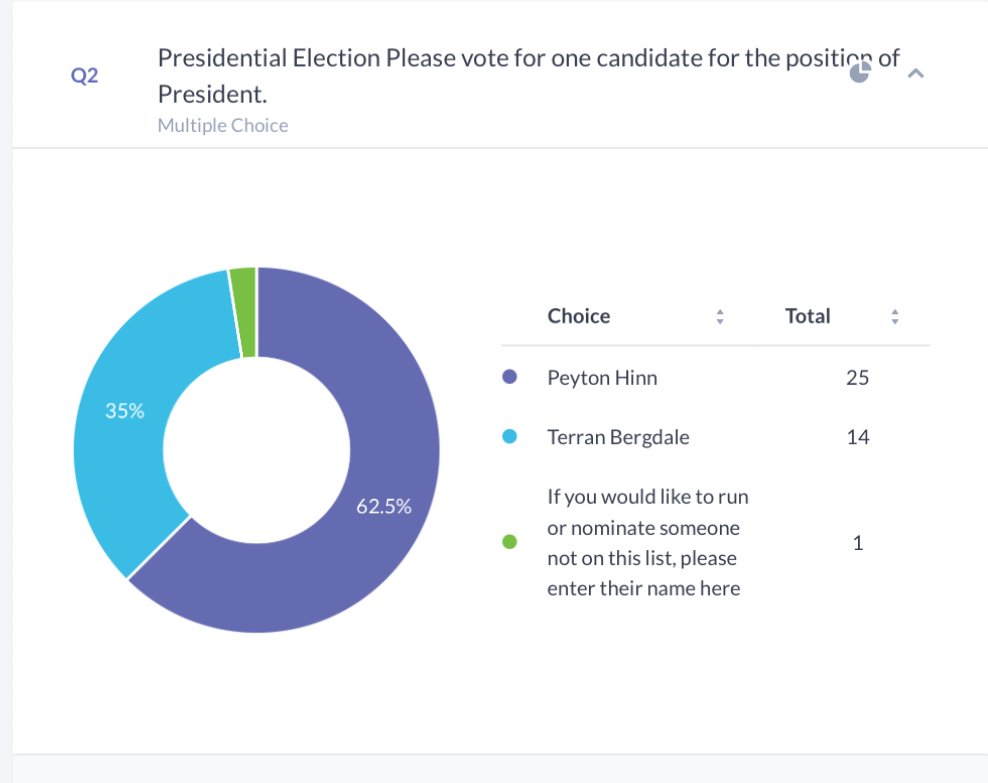Click the pie chart view icon

point(860,73)
